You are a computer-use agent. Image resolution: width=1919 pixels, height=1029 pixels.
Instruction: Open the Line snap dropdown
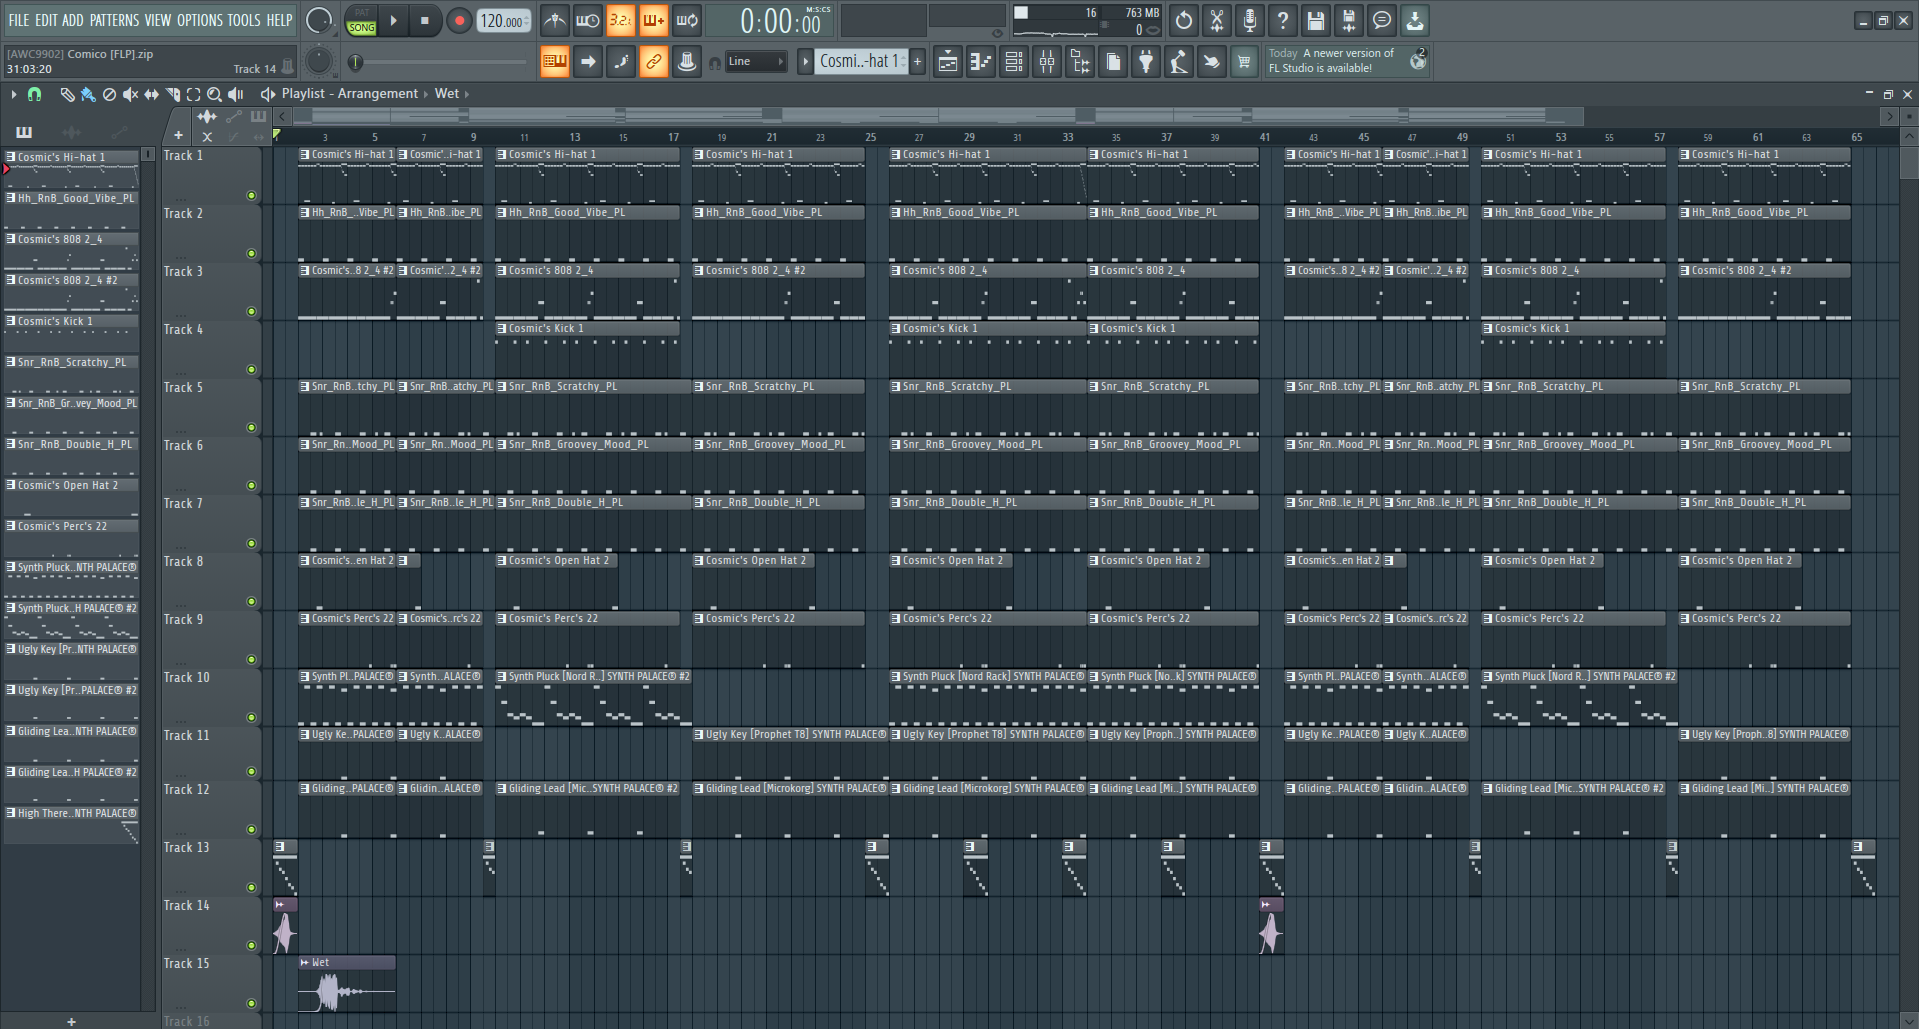click(x=756, y=62)
